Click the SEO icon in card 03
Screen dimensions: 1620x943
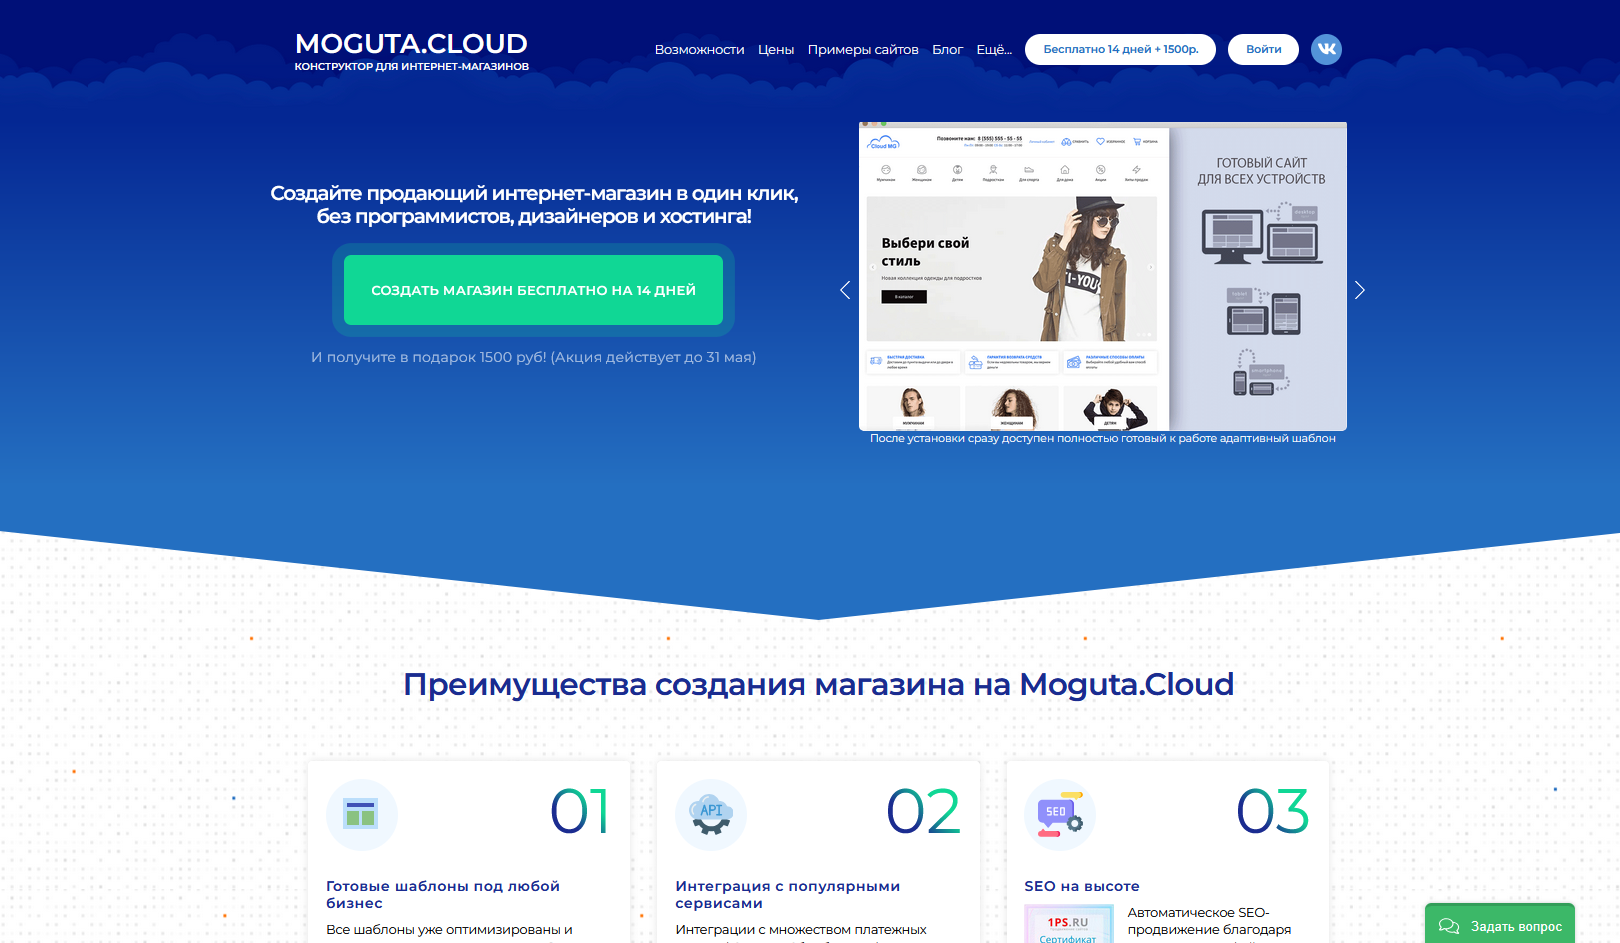[1060, 814]
